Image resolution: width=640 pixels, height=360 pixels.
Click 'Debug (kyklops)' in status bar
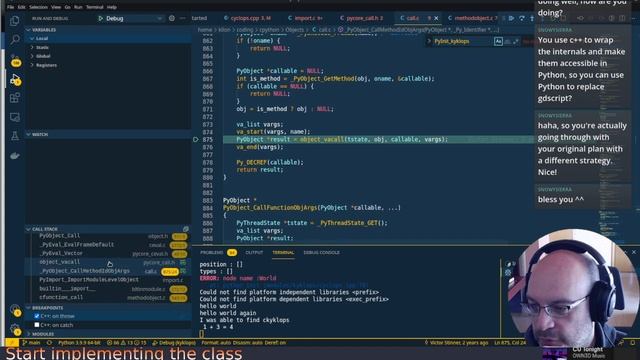[174, 342]
